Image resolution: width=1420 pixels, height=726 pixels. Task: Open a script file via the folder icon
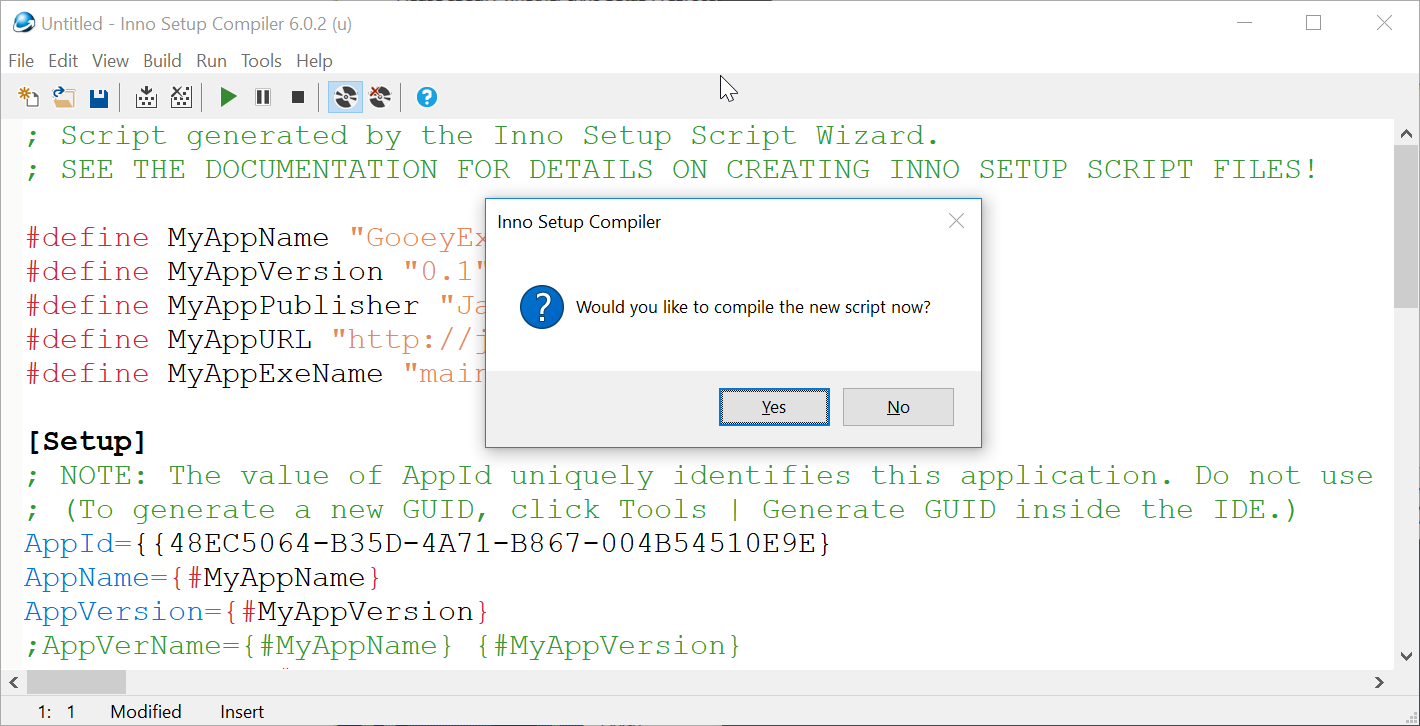(x=64, y=97)
